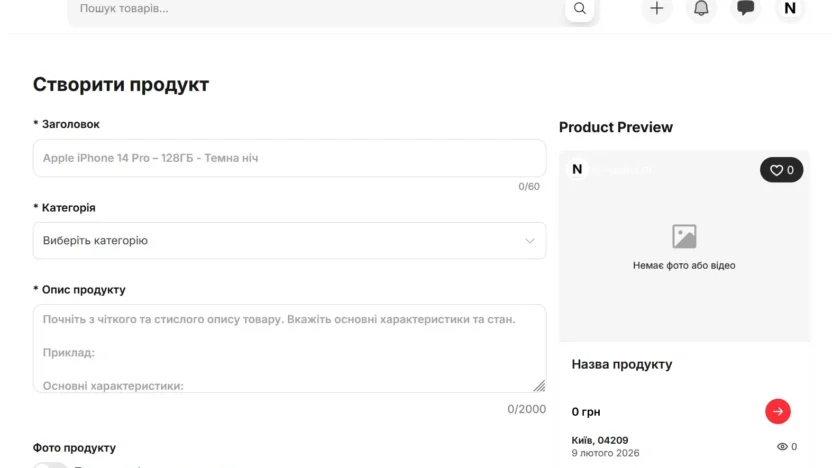This screenshot has height=468, width=832.
Task: Click the category dropdown chevron arrow
Action: [x=530, y=241]
